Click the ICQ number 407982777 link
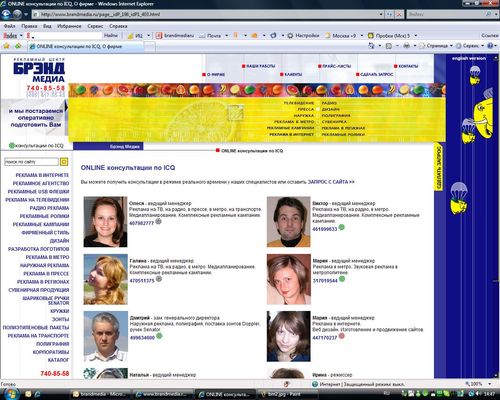Screen dimensions: 500x400 pos(142,223)
